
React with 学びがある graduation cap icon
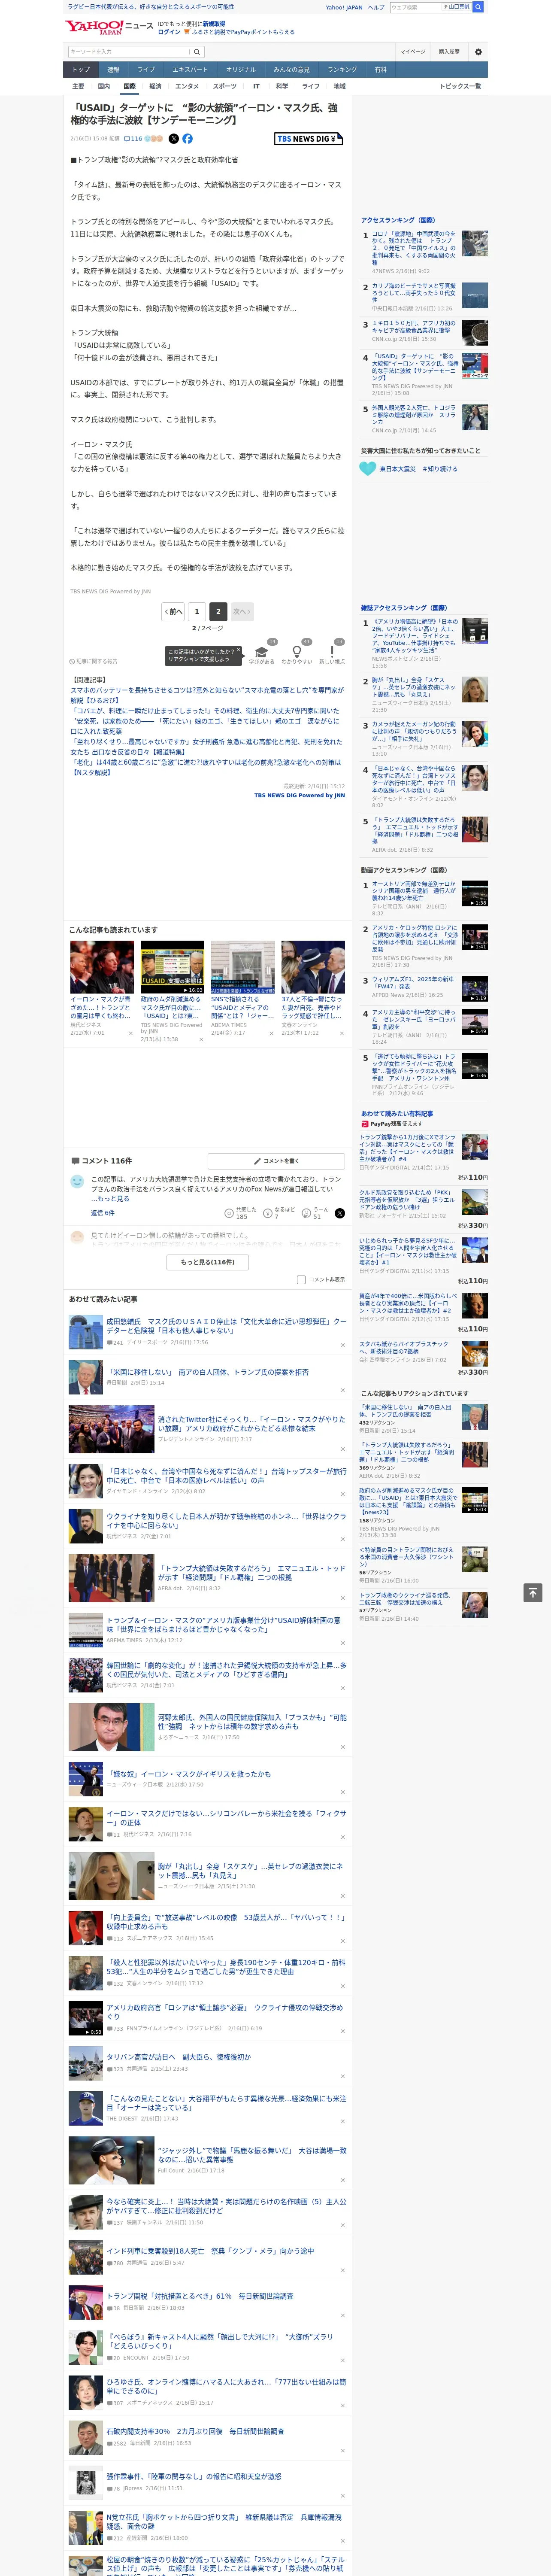point(263,652)
